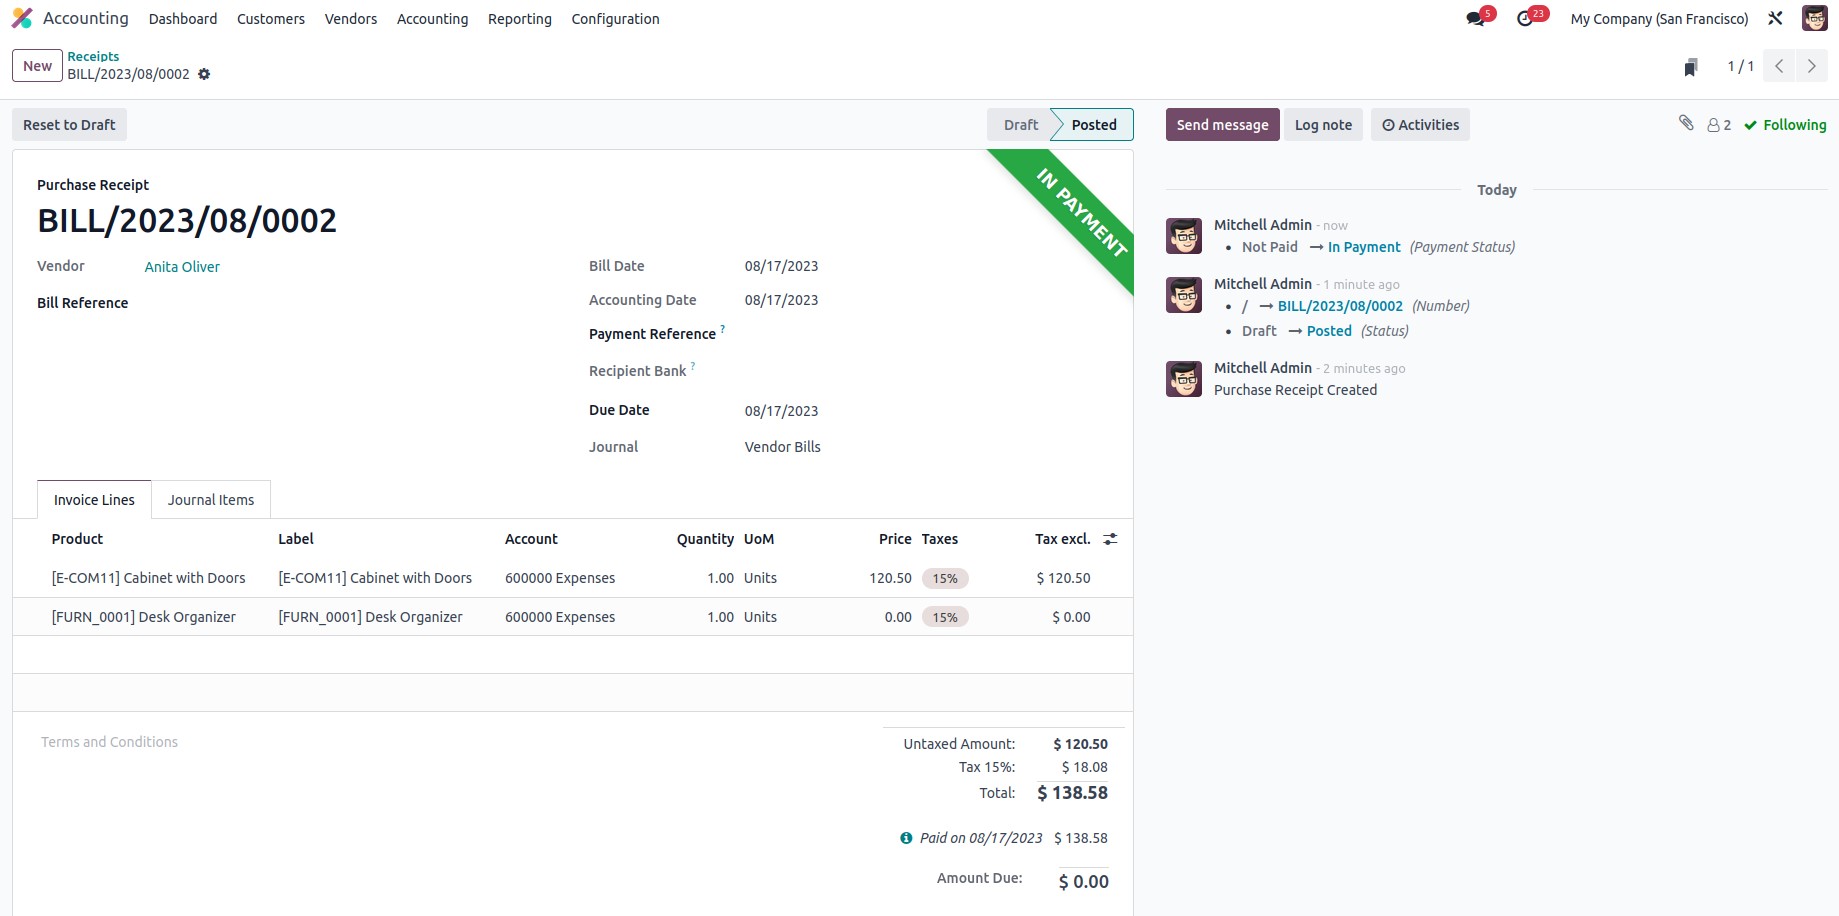Viewport: 1839px width, 916px height.
Task: Open the Customers menu
Action: point(271,19)
